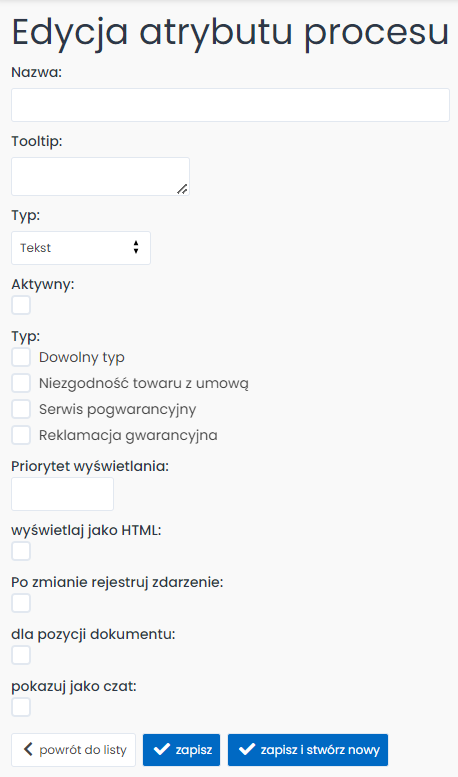The width and height of the screenshot is (458, 777).
Task: Click the up-down arrows on Typ select
Action: click(x=136, y=247)
